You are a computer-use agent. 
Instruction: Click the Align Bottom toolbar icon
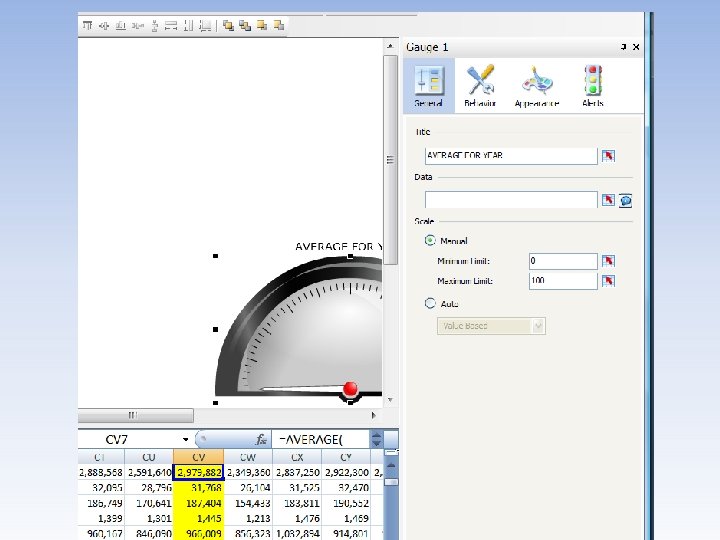pyautogui.click(x=121, y=26)
